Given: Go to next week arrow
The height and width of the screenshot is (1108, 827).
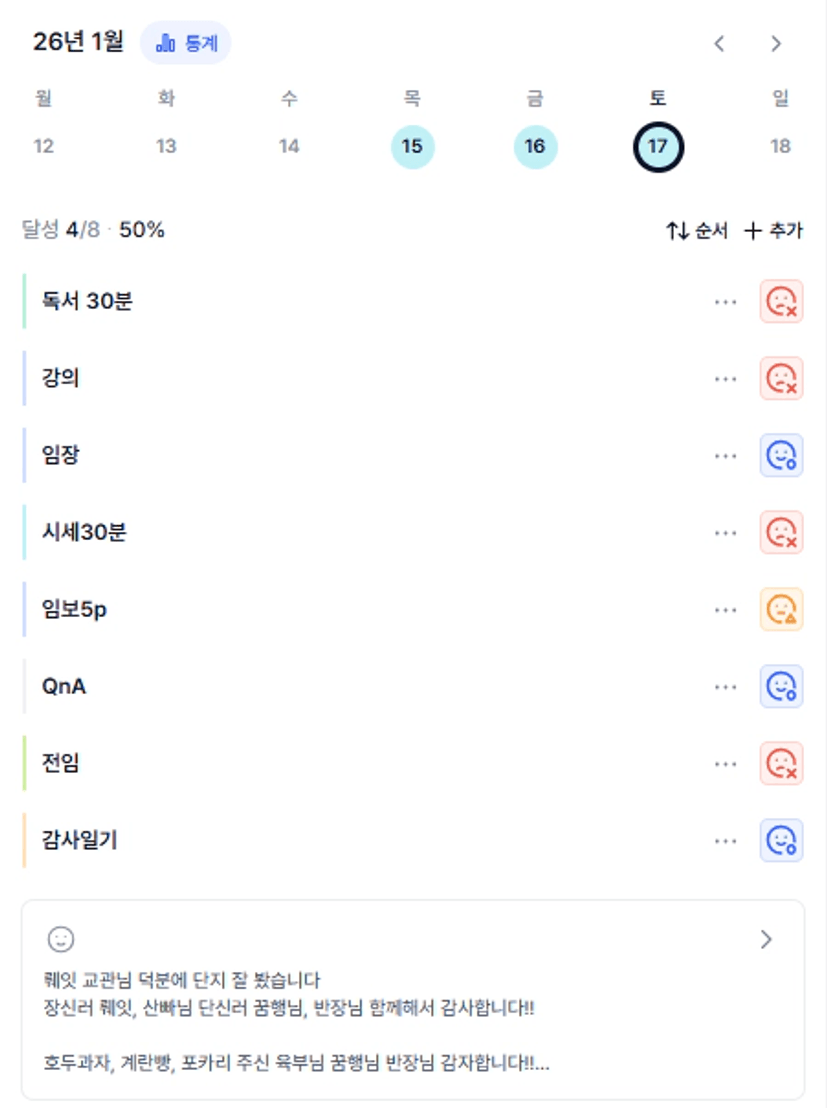Looking at the screenshot, I should pyautogui.click(x=776, y=43).
